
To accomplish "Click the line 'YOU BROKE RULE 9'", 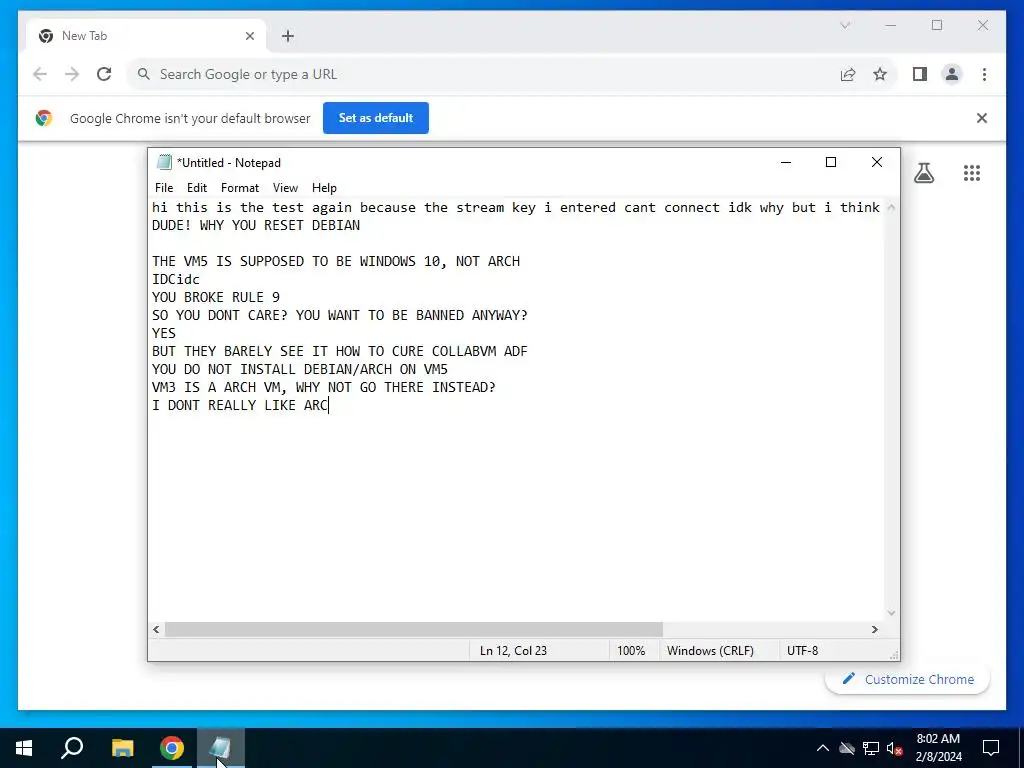I will pyautogui.click(x=216, y=297).
